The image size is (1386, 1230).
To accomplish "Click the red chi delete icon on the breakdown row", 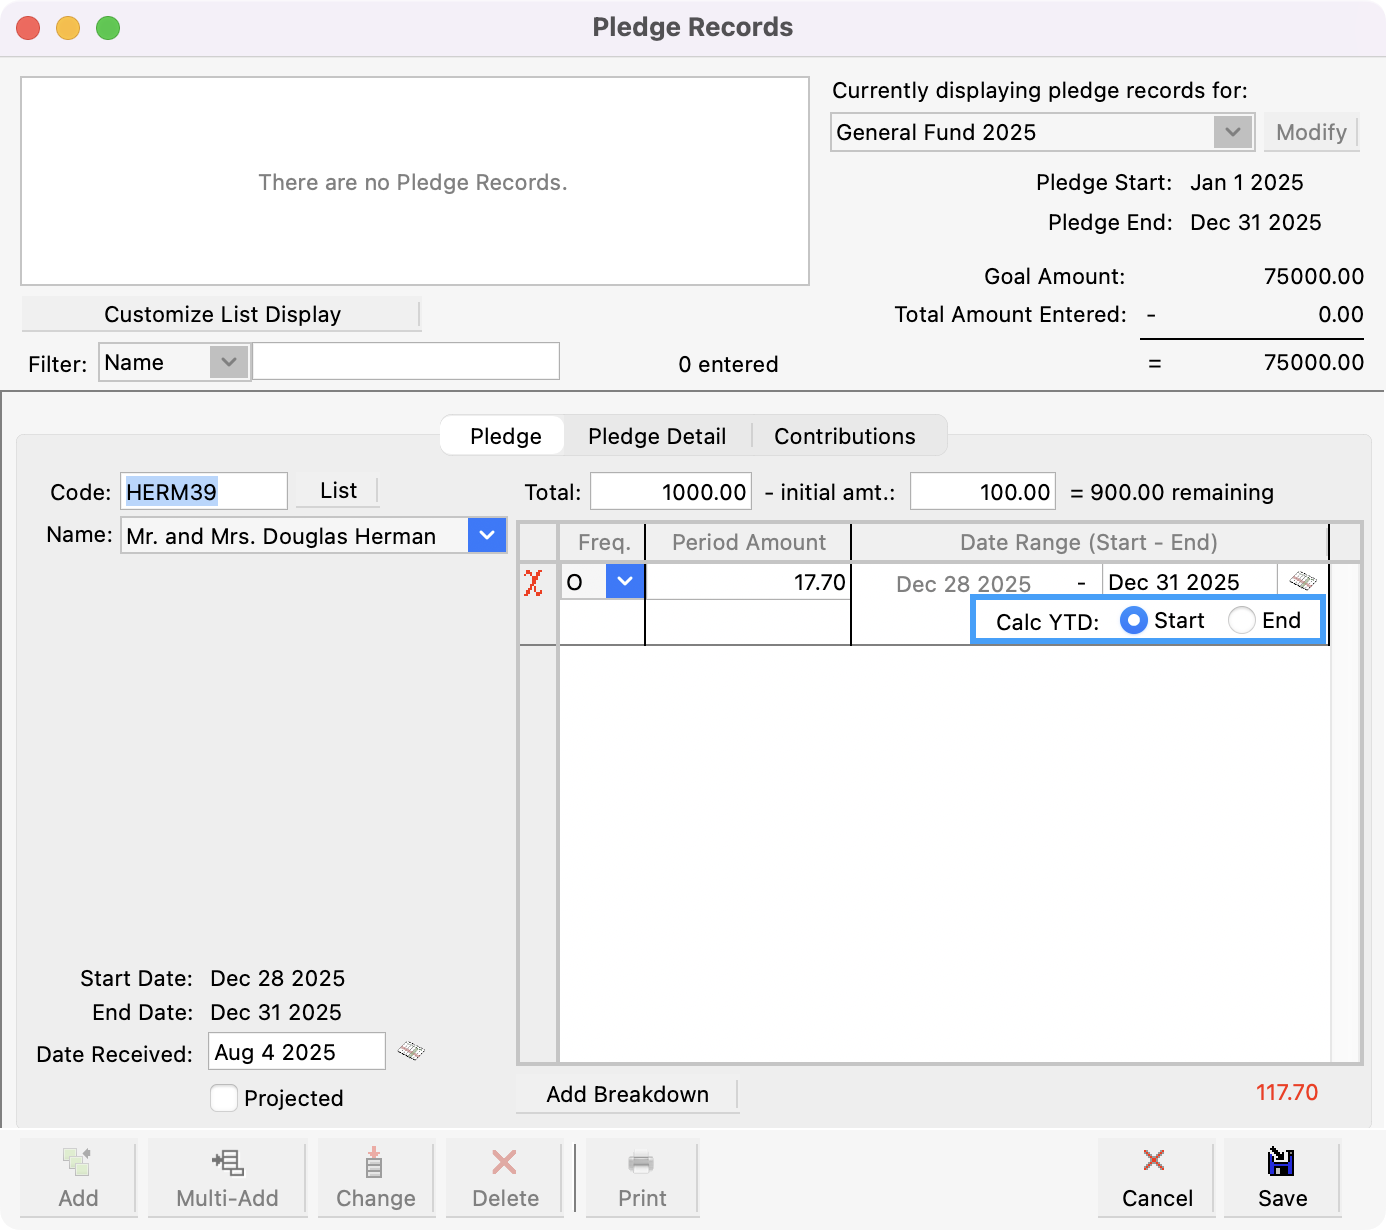I will (535, 581).
